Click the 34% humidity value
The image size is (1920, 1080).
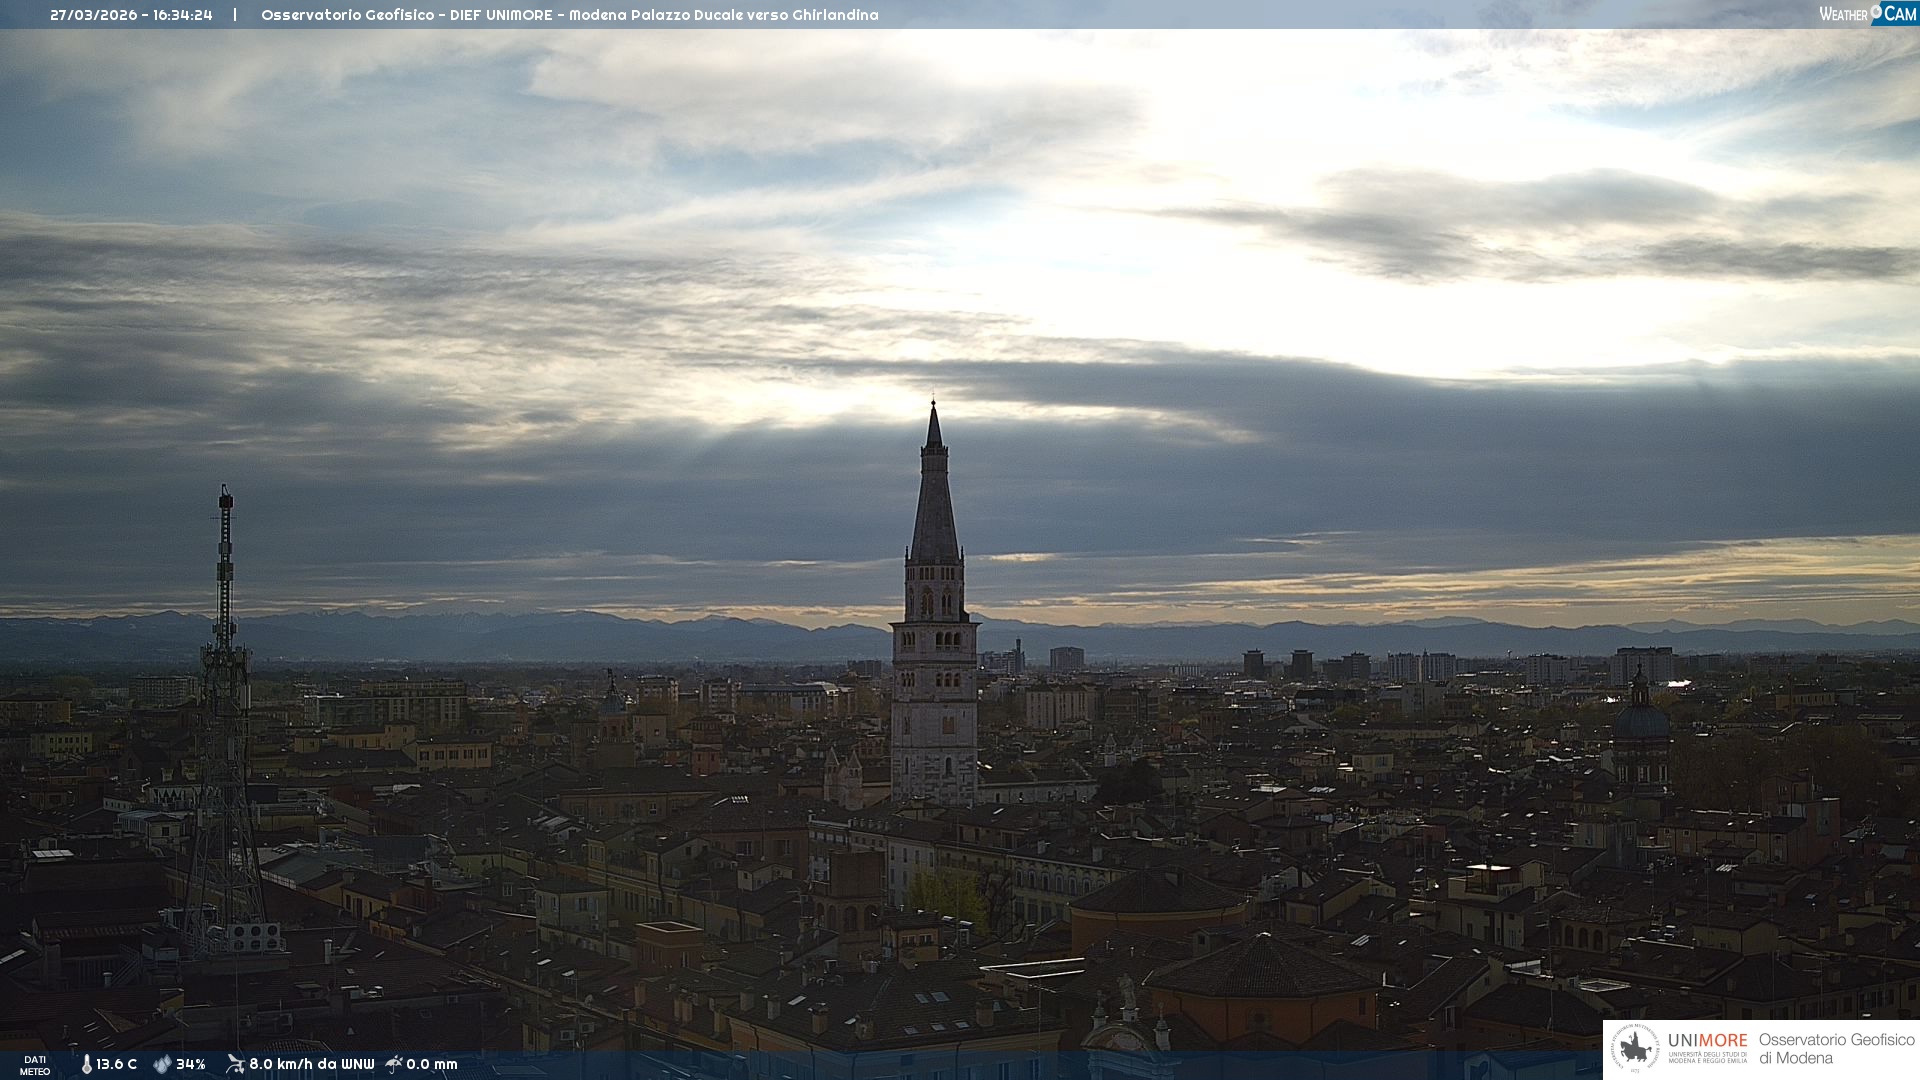coord(190,1064)
